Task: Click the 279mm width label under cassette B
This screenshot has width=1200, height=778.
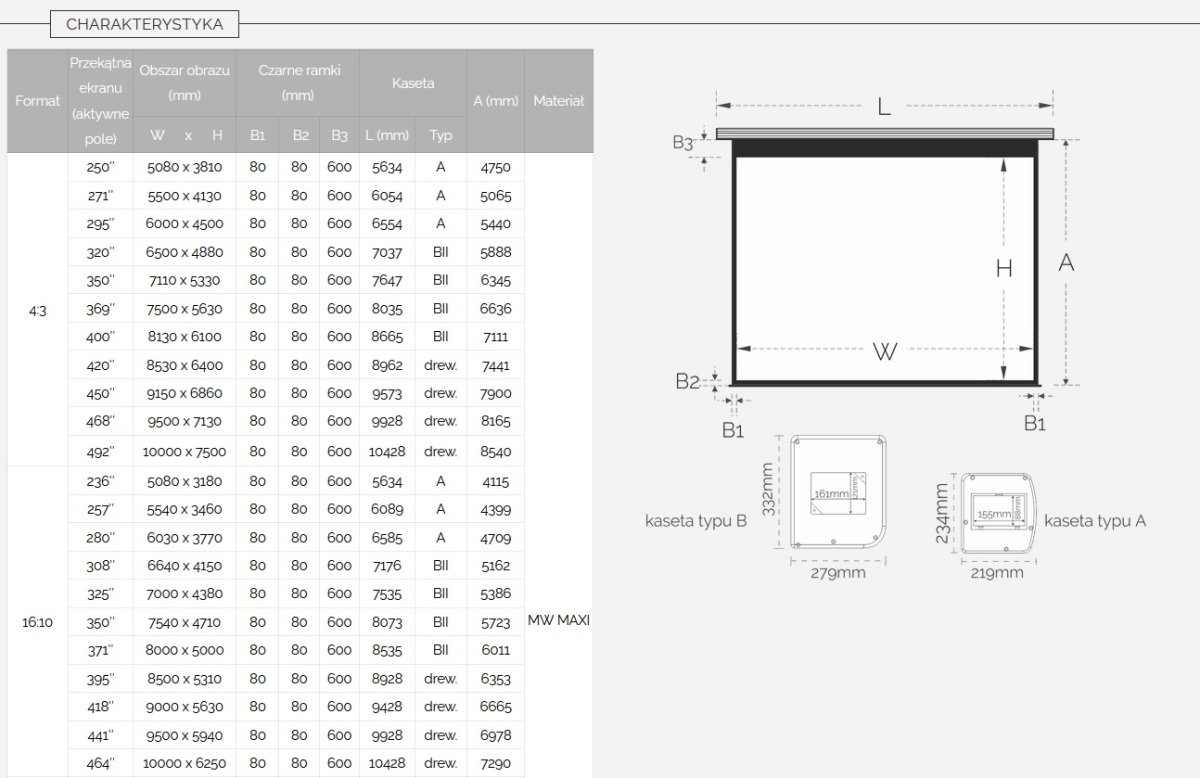Action: point(837,573)
